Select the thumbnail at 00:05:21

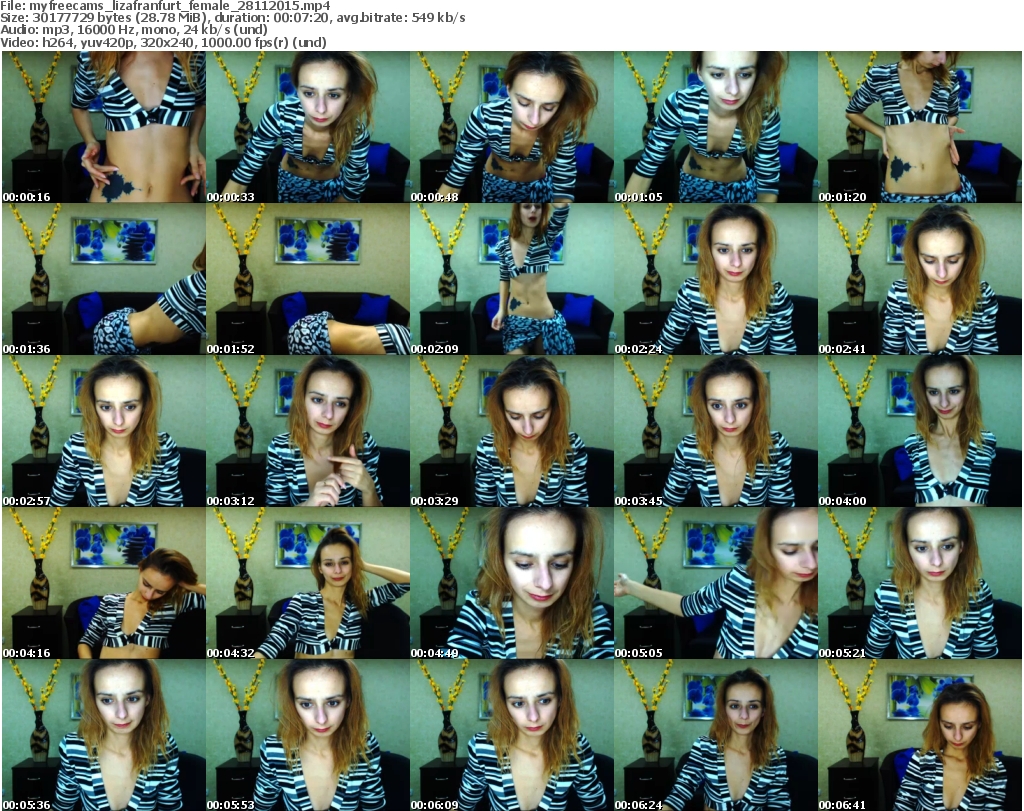tap(920, 583)
